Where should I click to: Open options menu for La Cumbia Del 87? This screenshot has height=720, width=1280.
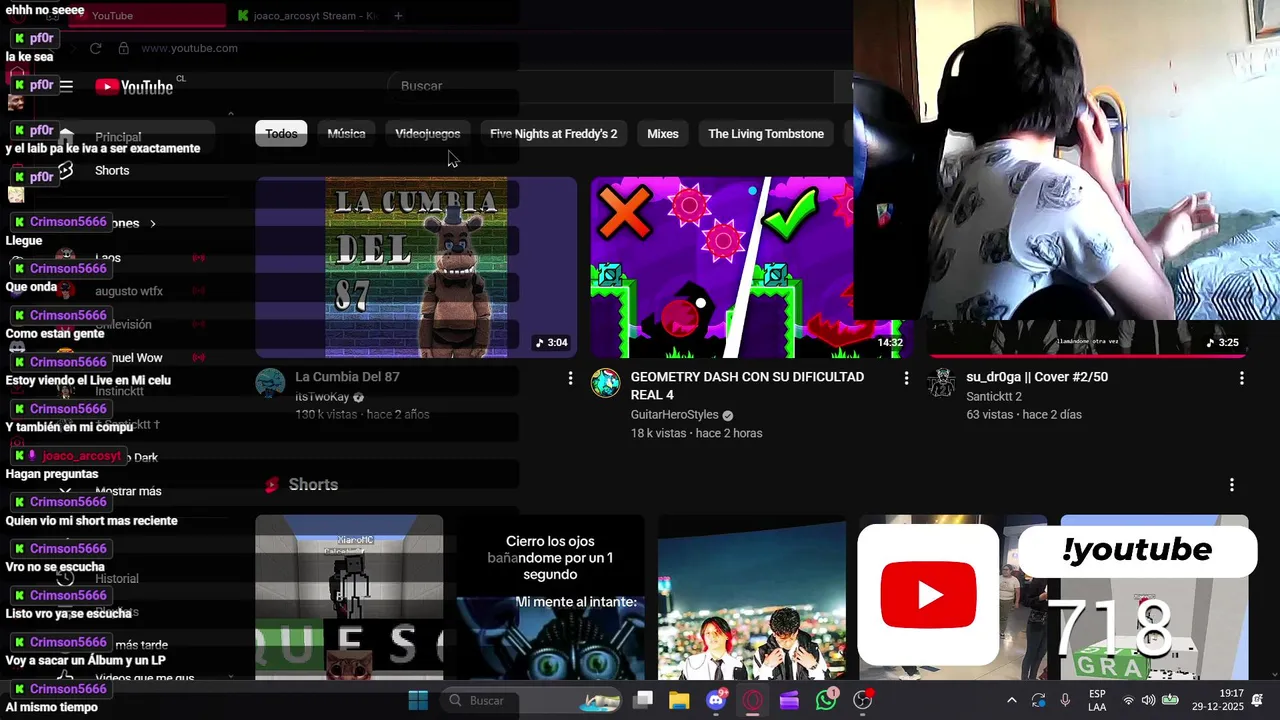(x=570, y=378)
